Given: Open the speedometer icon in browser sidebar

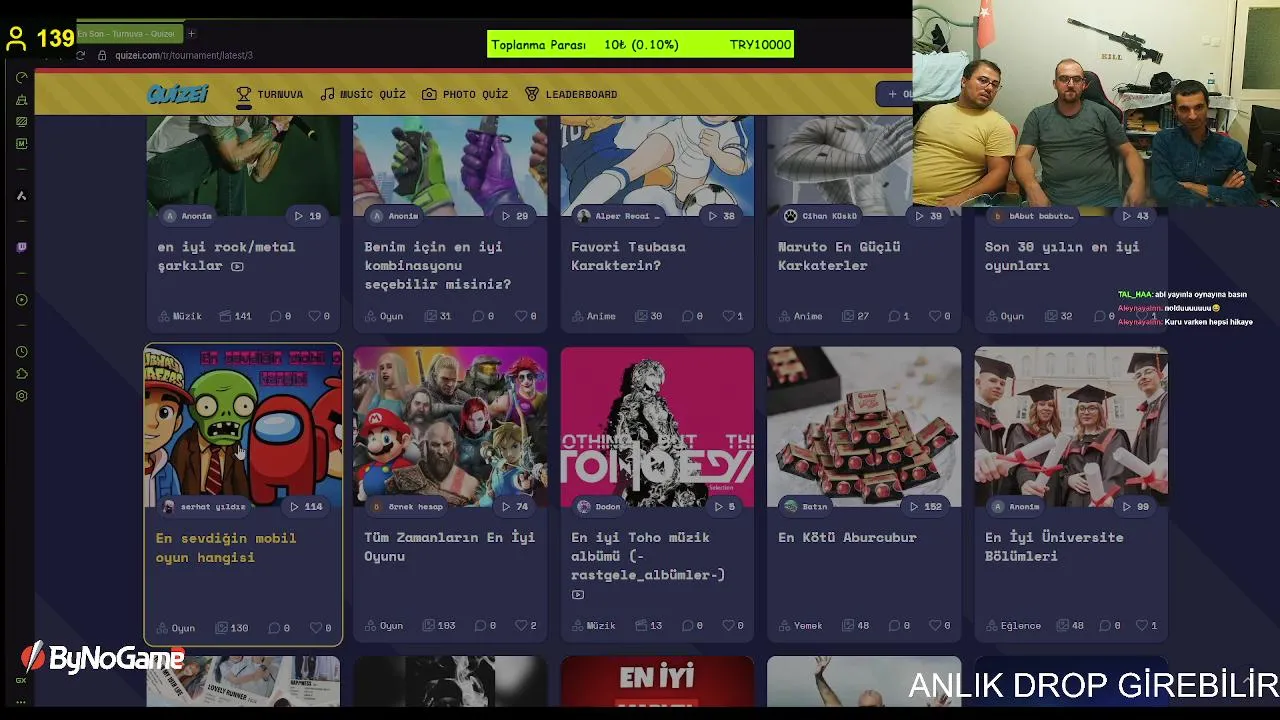Looking at the screenshot, I should (21, 77).
